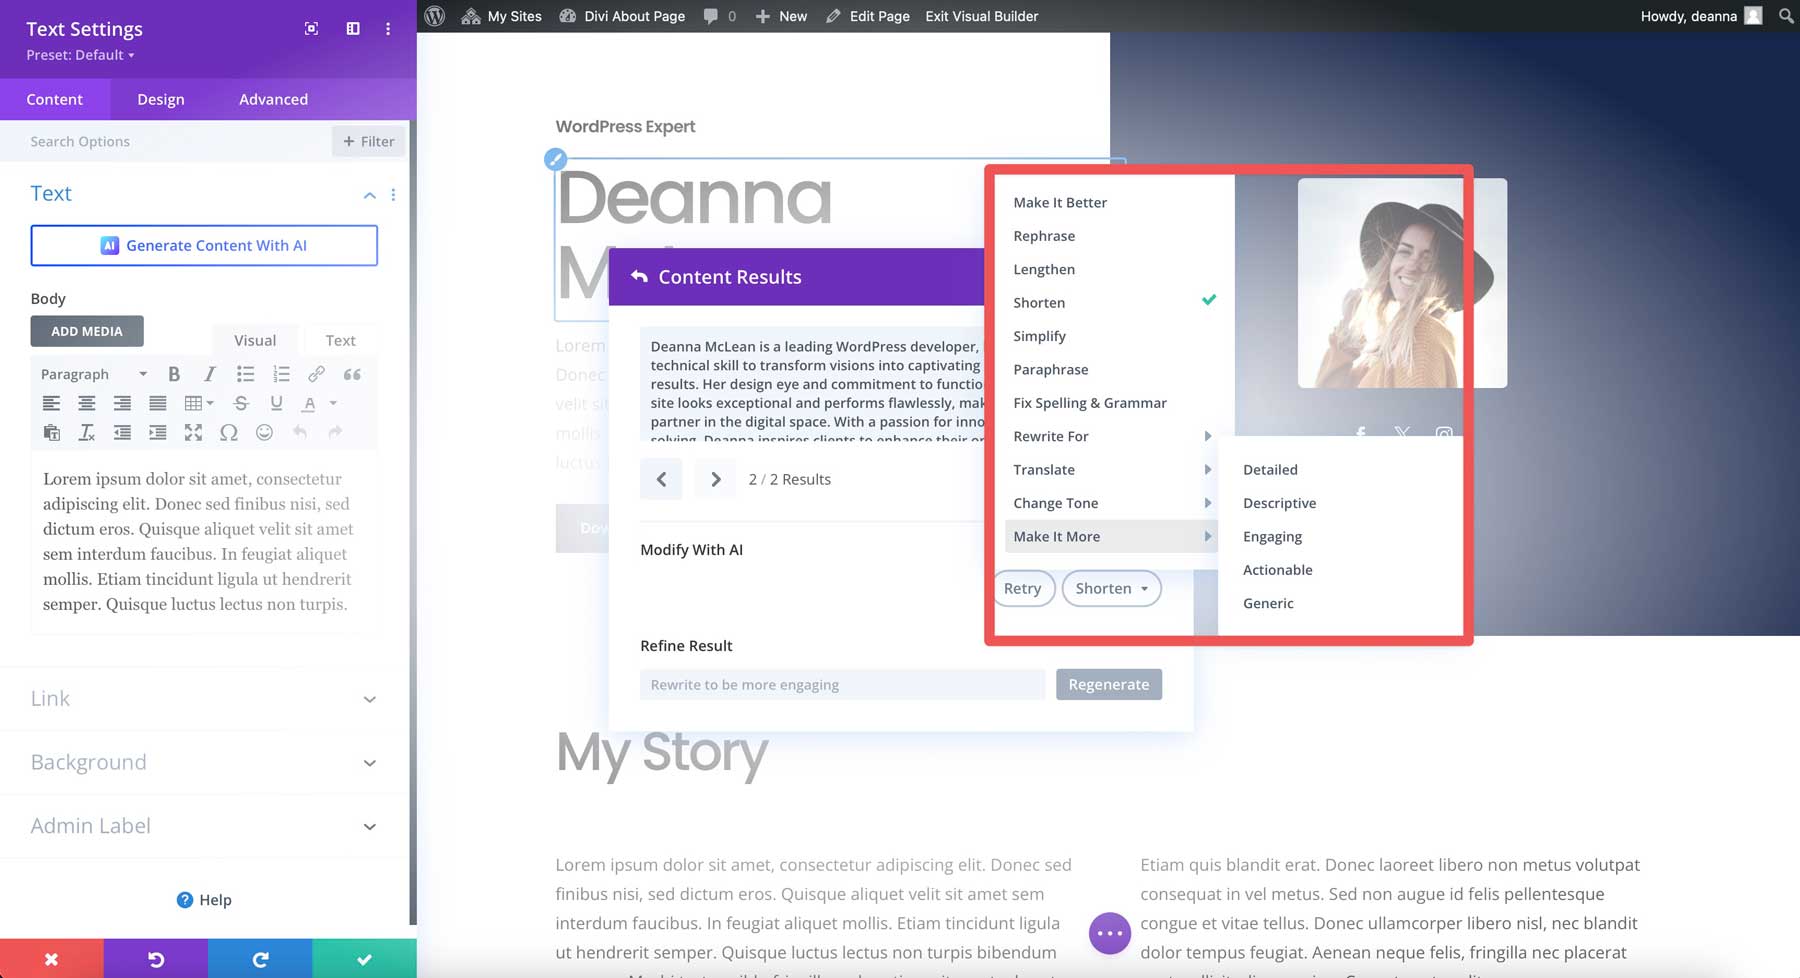Click Generate Content With AI
Image resolution: width=1800 pixels, height=978 pixels.
pyautogui.click(x=204, y=245)
